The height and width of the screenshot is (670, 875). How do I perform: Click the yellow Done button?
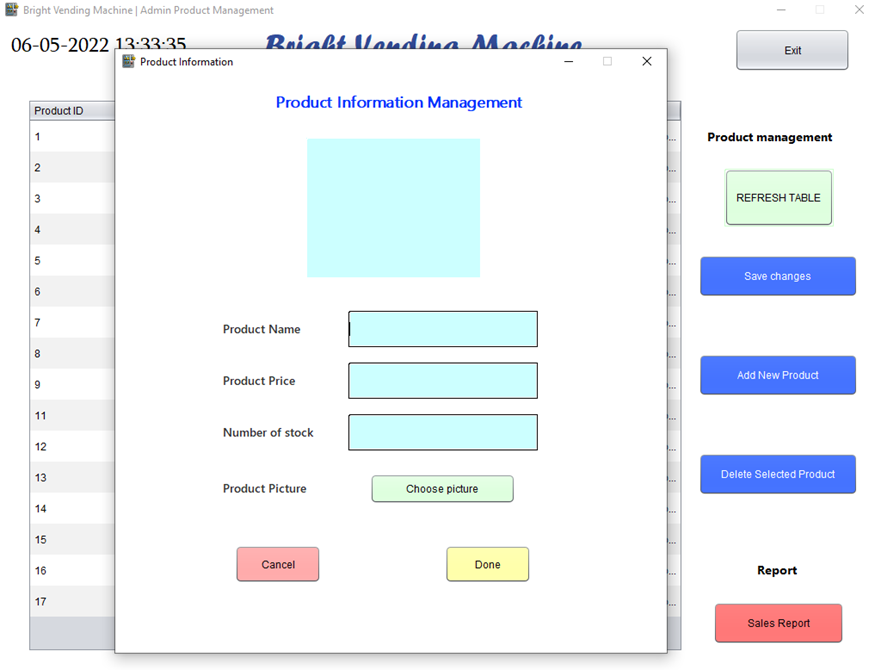click(x=487, y=564)
